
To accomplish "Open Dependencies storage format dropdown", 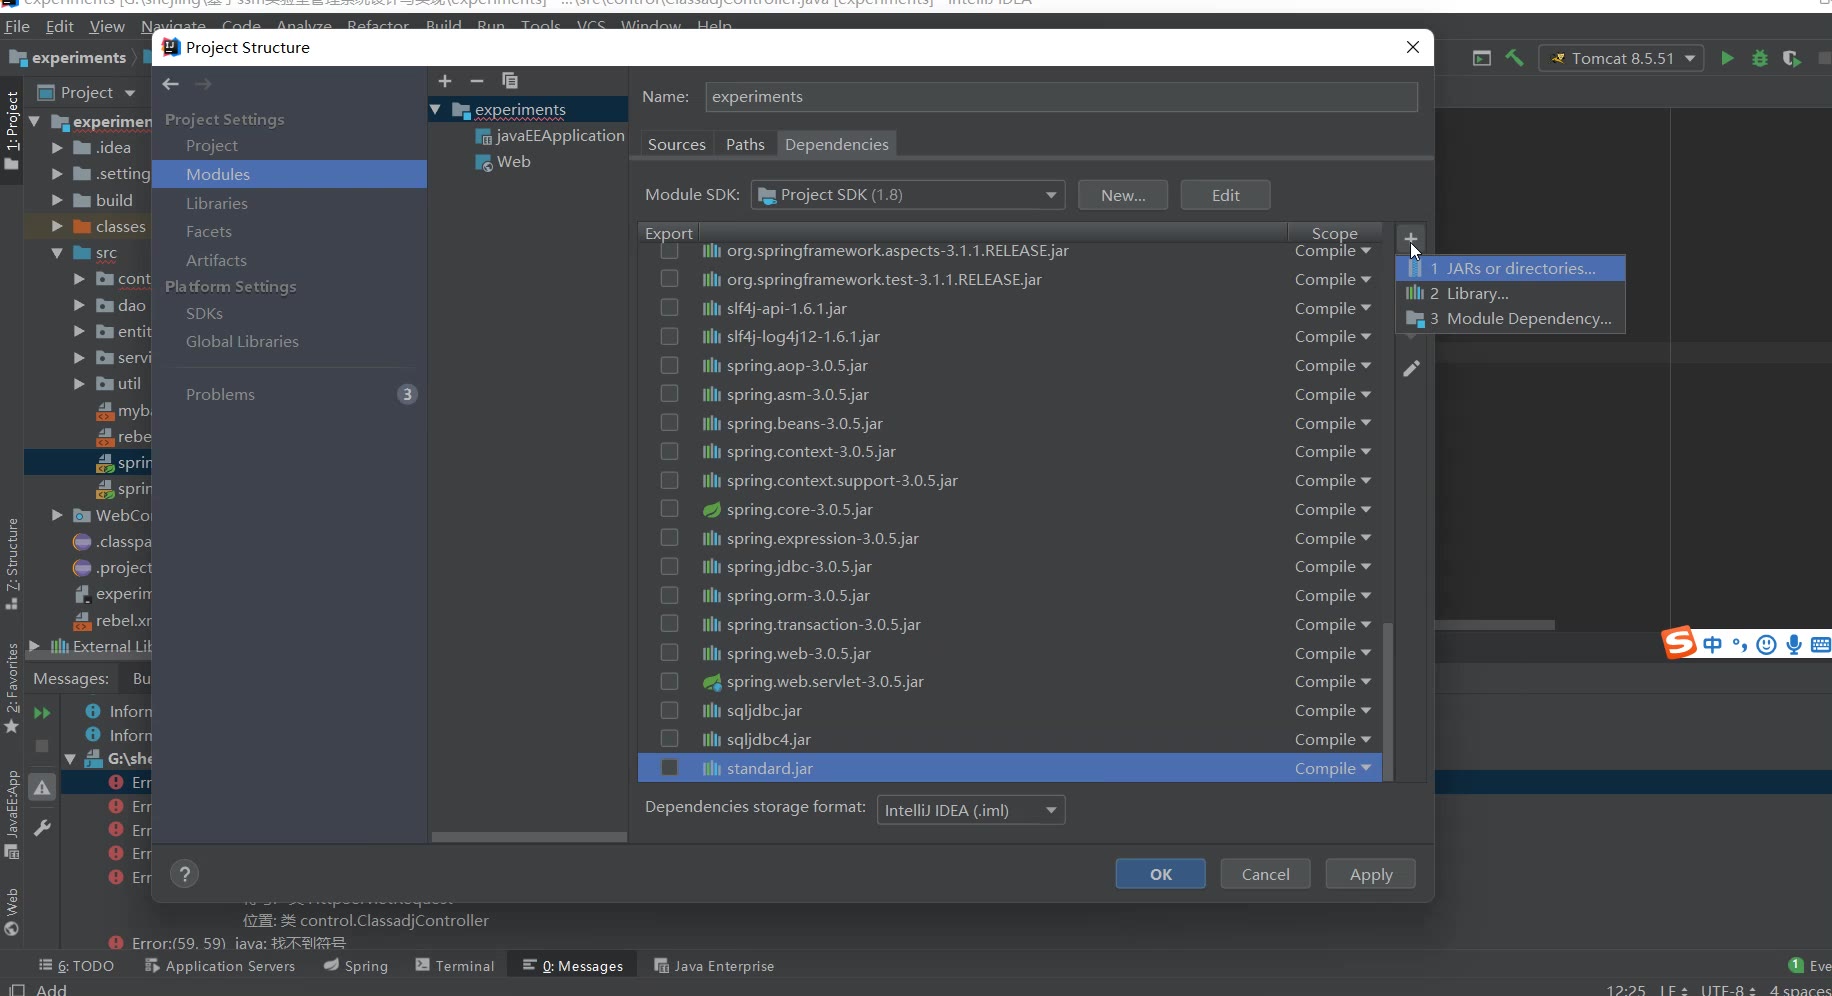I will point(971,810).
